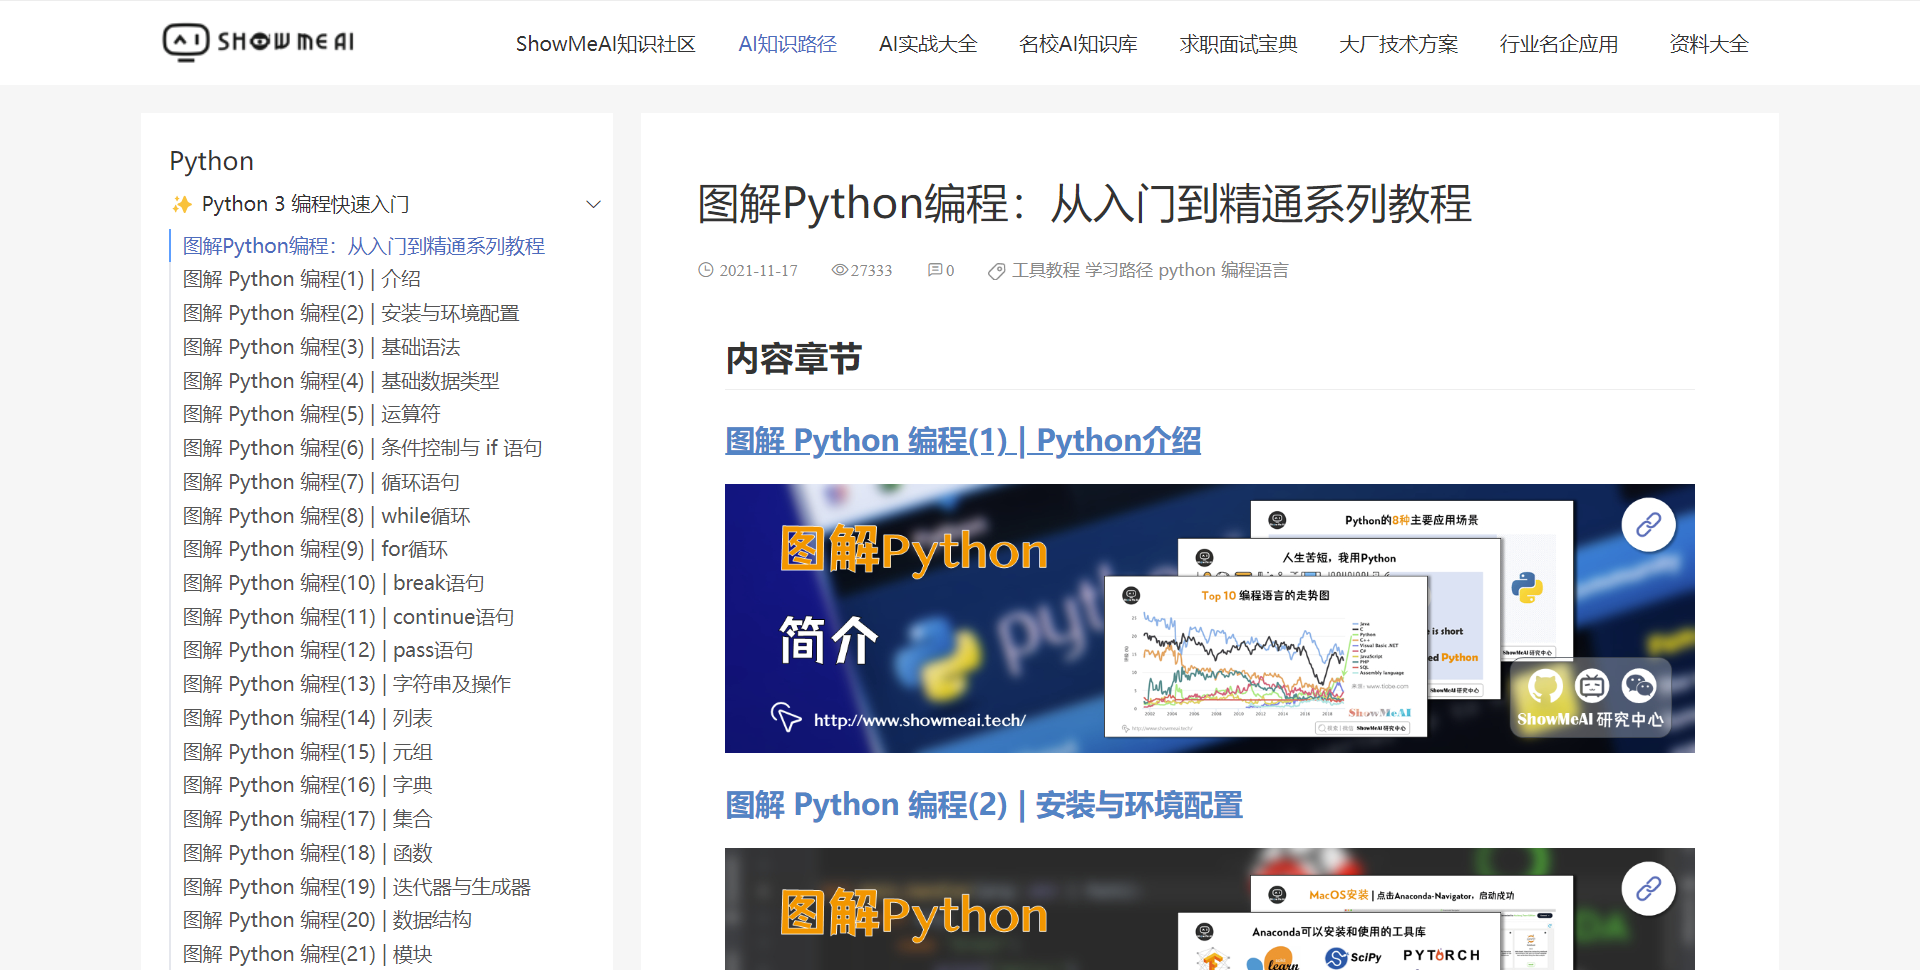Screen dimensions: 1920x970
Task: Go to 求职面试宝典 in top navigation
Action: pyautogui.click(x=1238, y=44)
